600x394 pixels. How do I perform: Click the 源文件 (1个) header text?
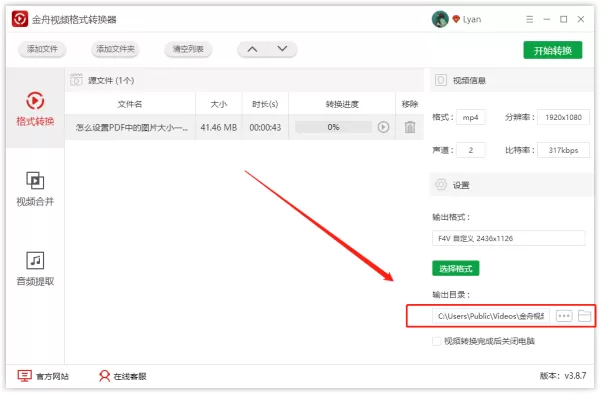111,80
